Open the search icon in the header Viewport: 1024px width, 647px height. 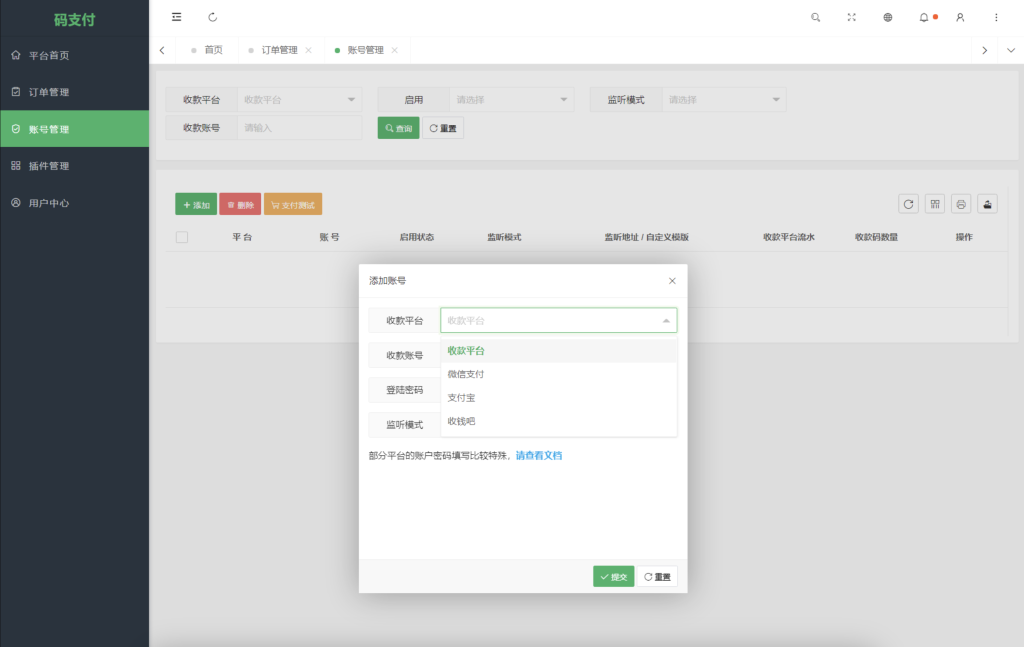(x=816, y=17)
